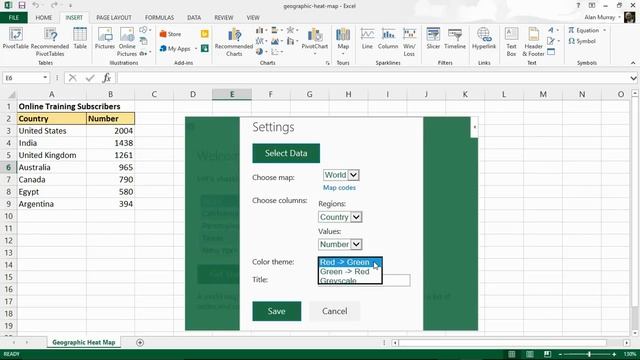640x360 pixels.
Task: Insert a Text Box
Action: pyautogui.click(x=511, y=42)
